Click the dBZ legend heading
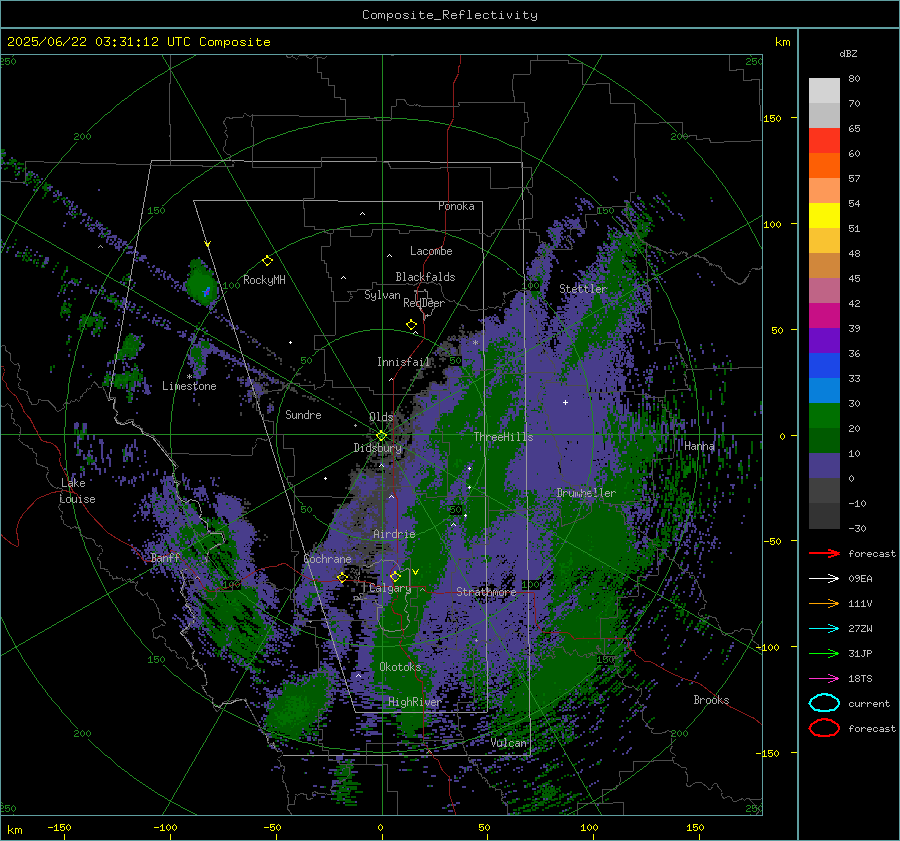 pos(848,53)
